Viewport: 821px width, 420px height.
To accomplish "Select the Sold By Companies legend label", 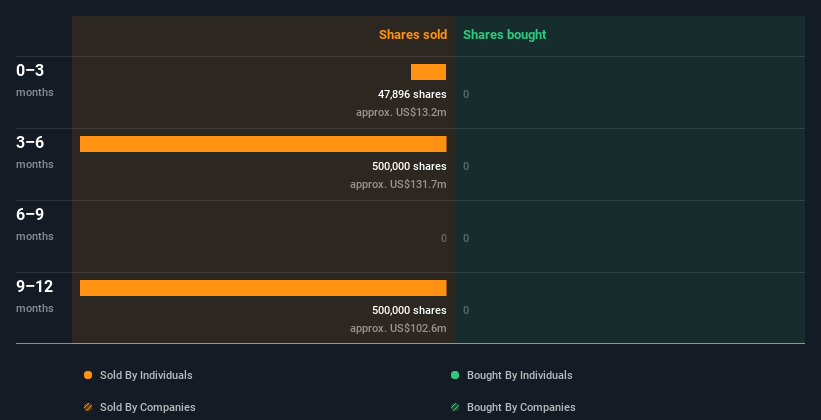I will click(148, 407).
